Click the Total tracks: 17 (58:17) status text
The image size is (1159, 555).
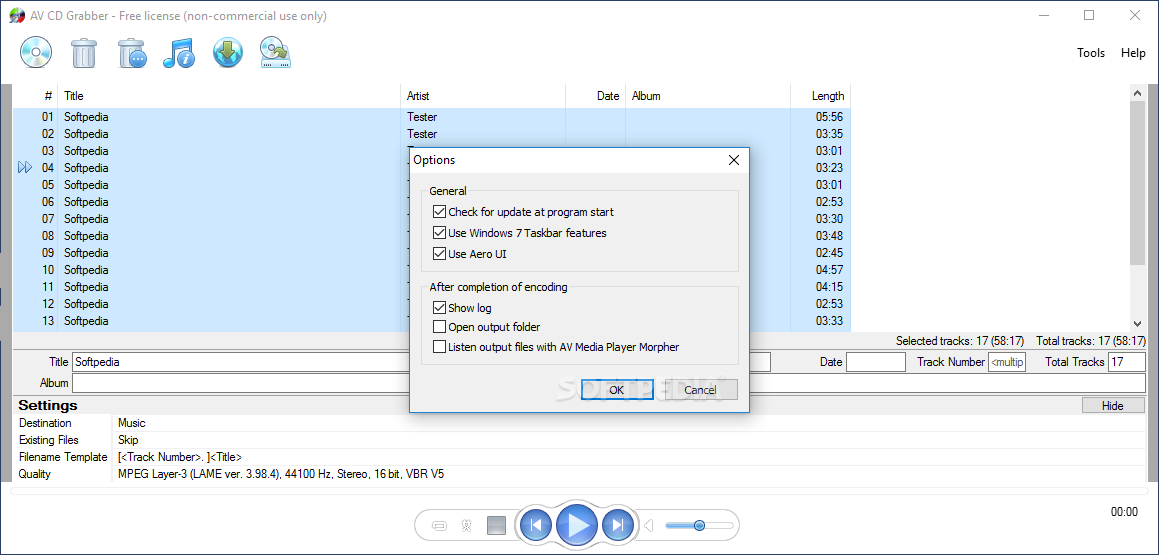click(1092, 341)
